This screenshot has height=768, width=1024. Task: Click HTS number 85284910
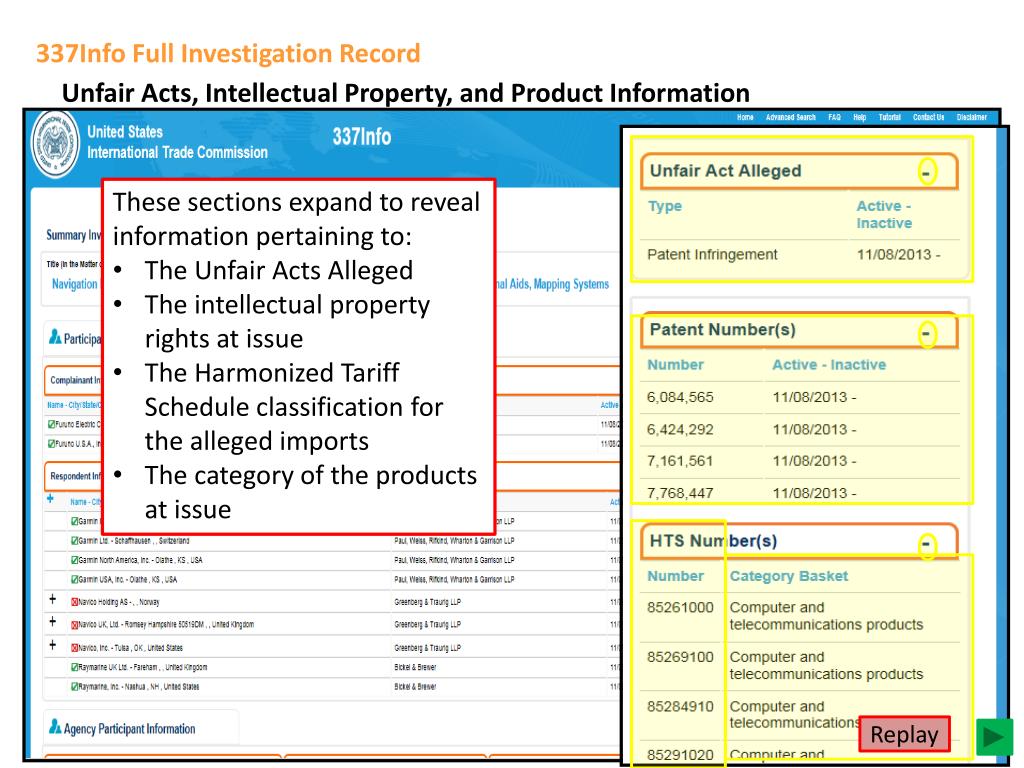(x=680, y=707)
